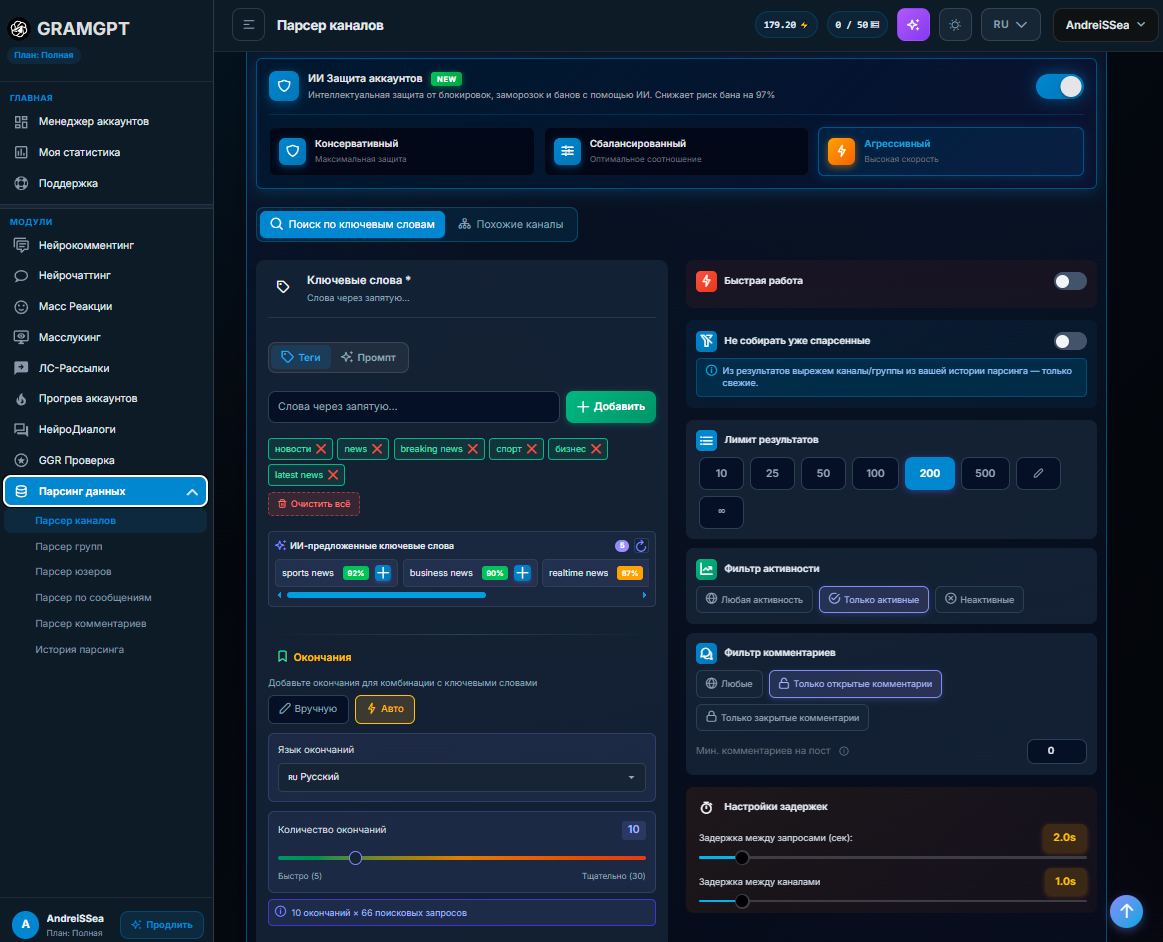Remove the 'breaking news' keyword tag

click(472, 449)
